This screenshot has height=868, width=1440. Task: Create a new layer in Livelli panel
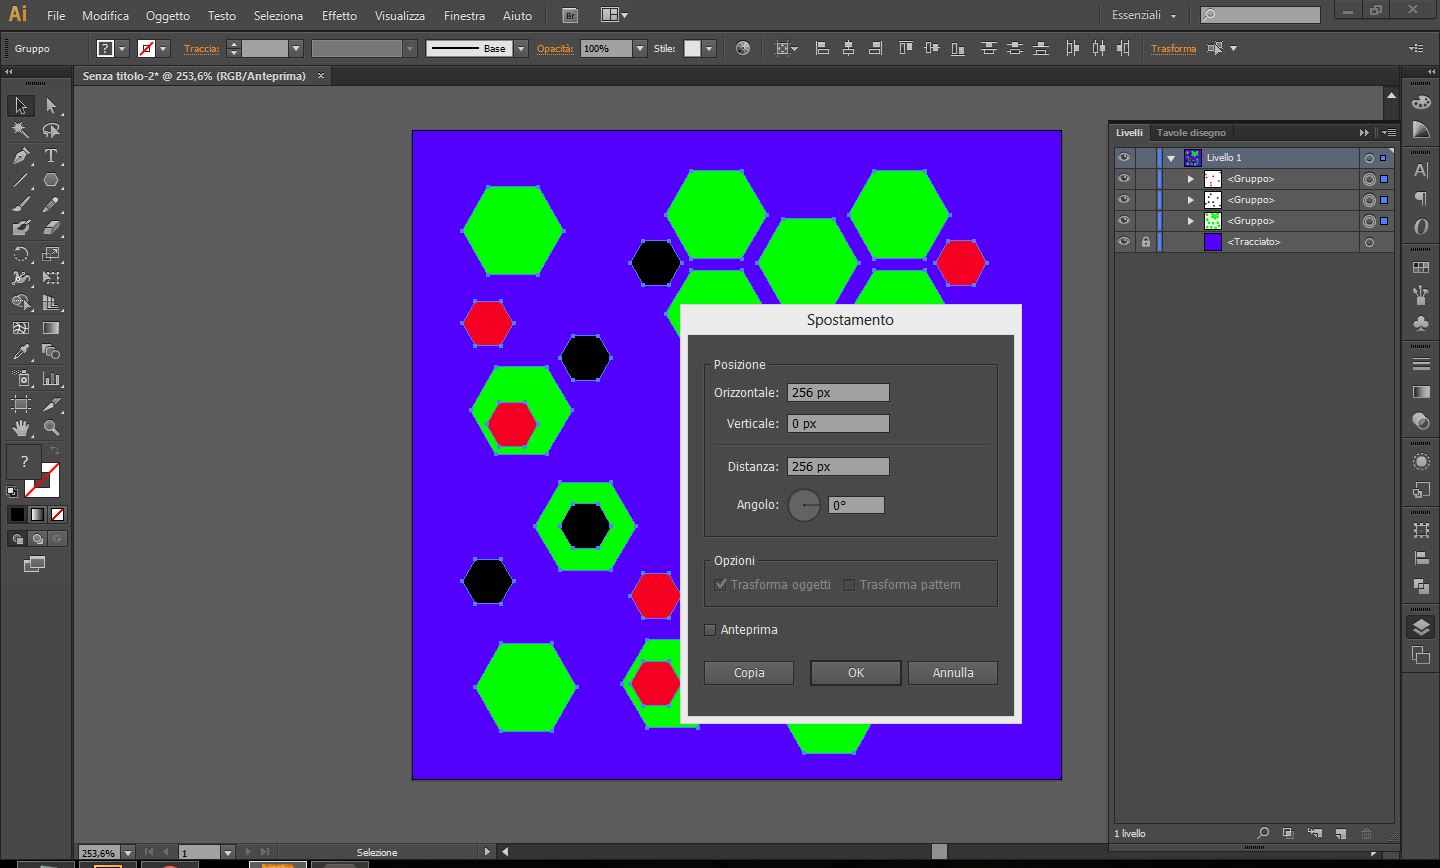(x=1341, y=833)
